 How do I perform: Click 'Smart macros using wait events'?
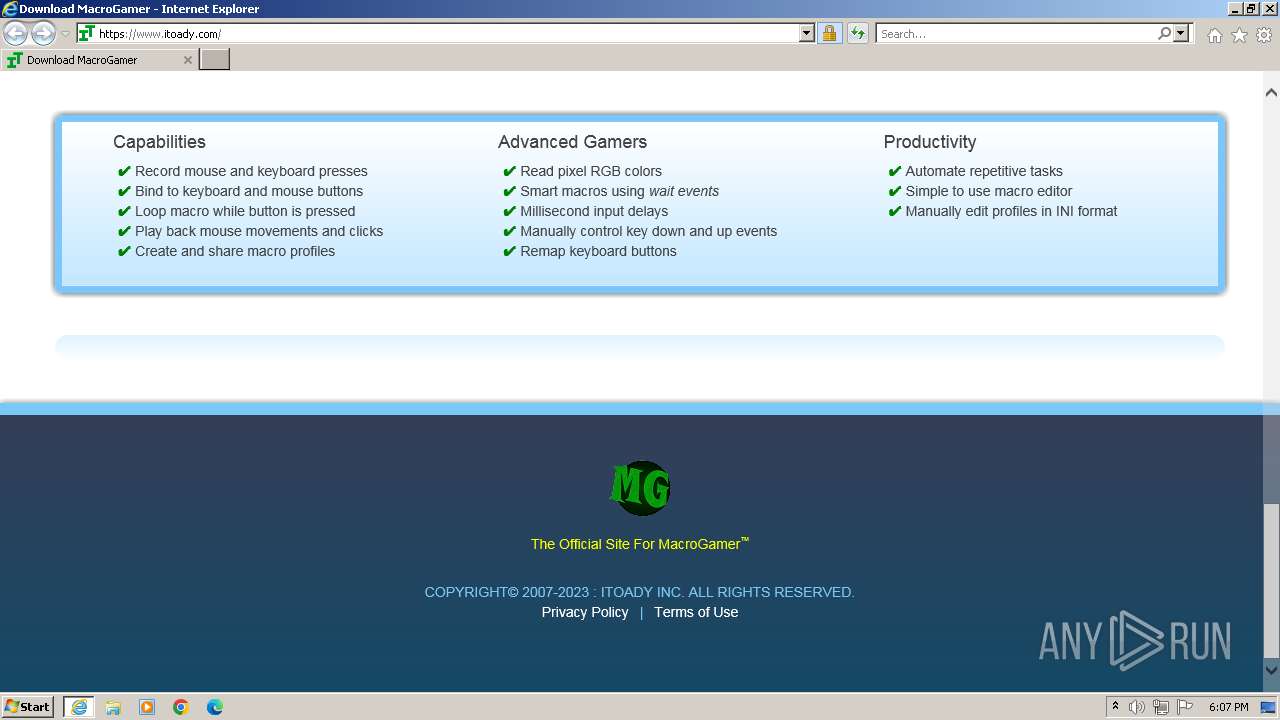pyautogui.click(x=620, y=191)
